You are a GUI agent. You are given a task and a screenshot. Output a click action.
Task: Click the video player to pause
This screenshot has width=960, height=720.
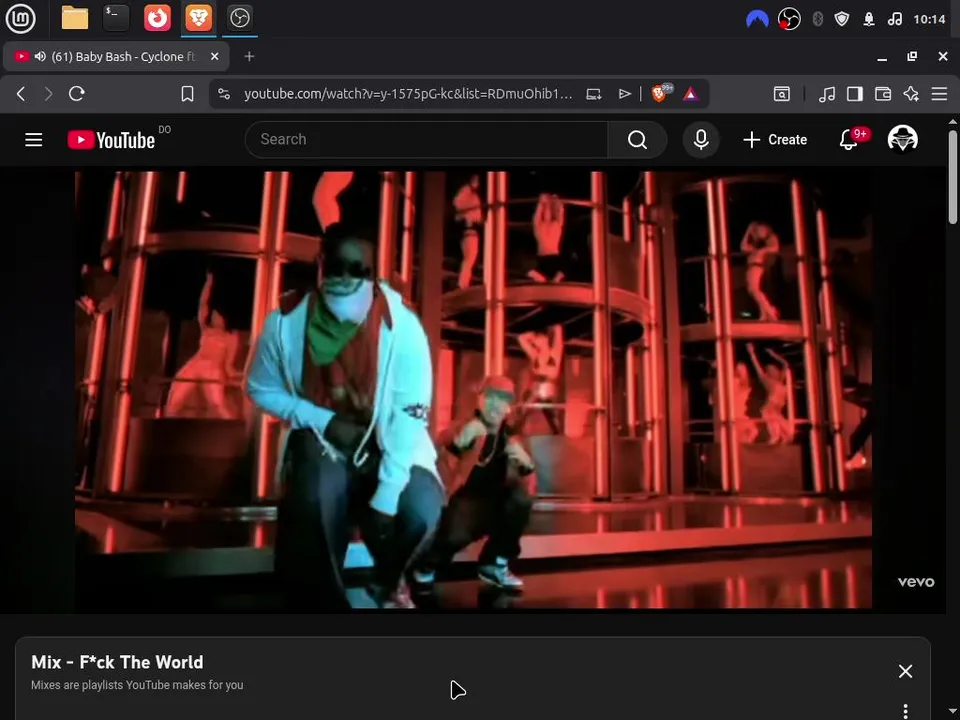tap(473, 390)
